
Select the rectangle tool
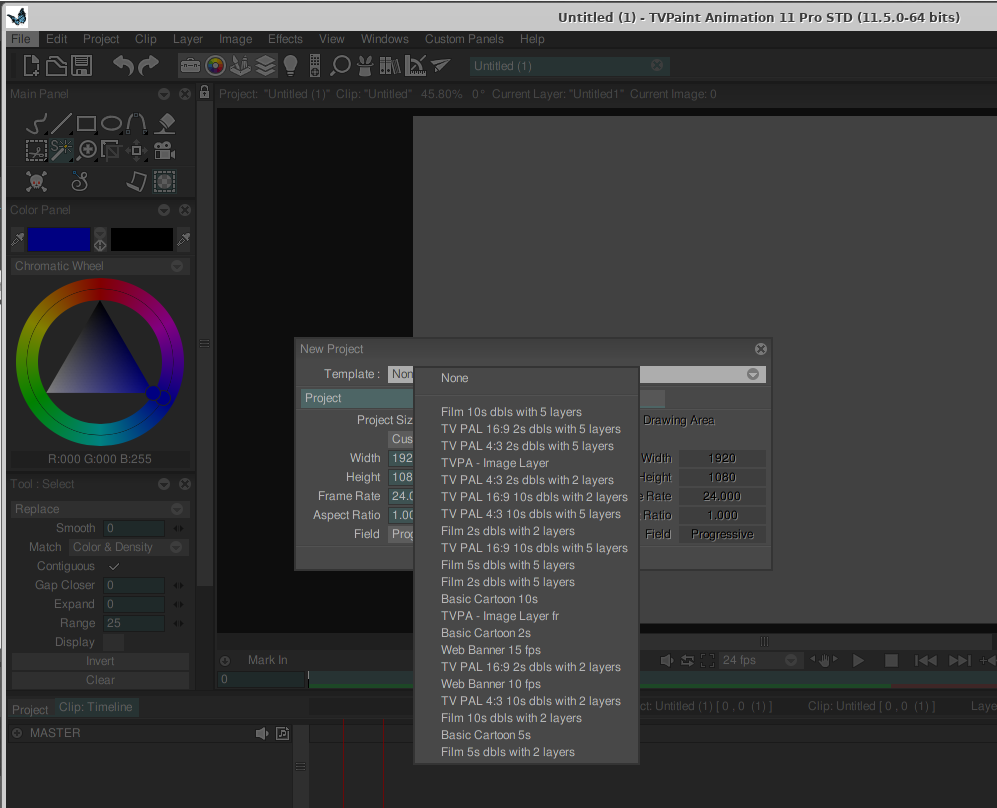pos(86,123)
